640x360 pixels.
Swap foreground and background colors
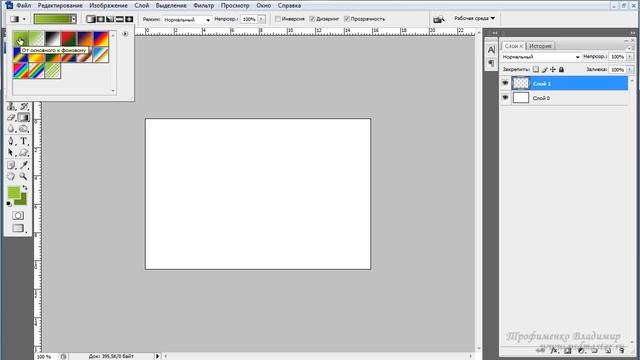[x=25, y=187]
